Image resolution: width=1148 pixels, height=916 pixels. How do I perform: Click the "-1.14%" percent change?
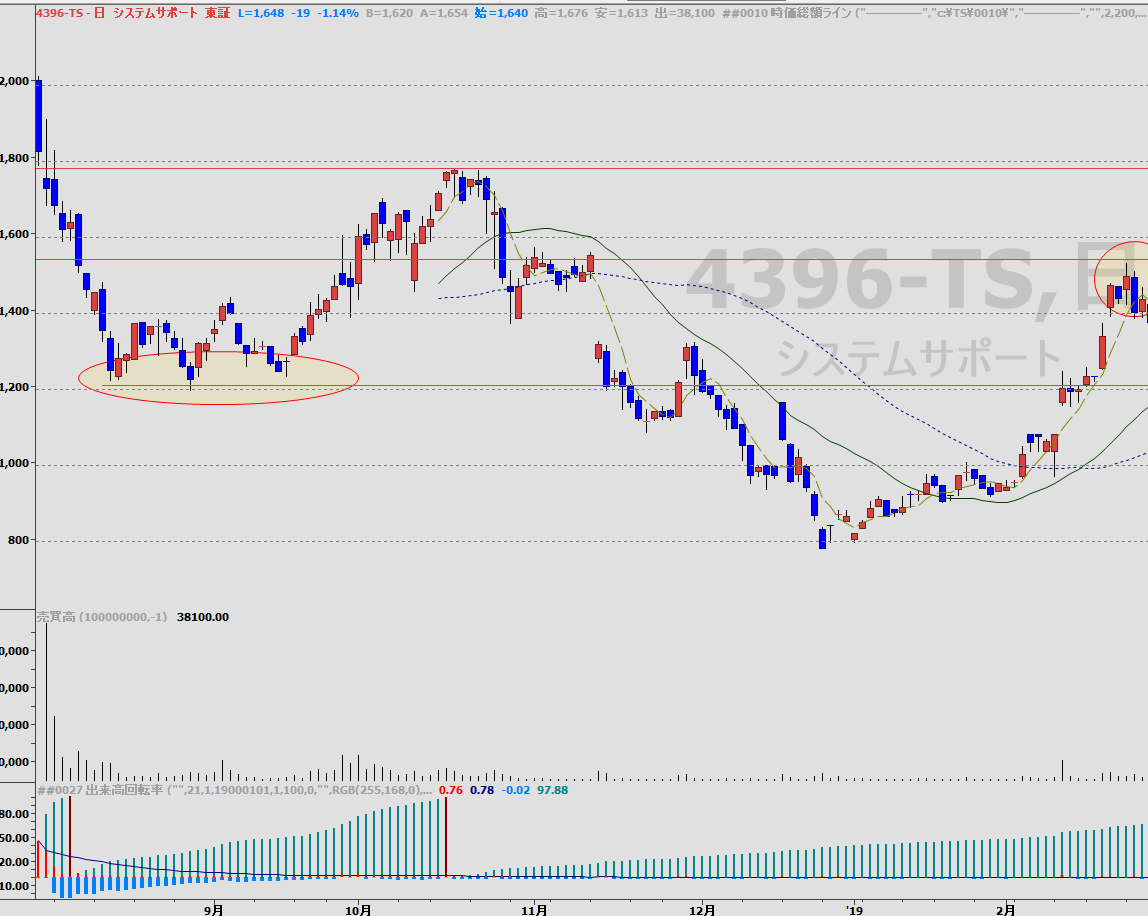tap(338, 13)
